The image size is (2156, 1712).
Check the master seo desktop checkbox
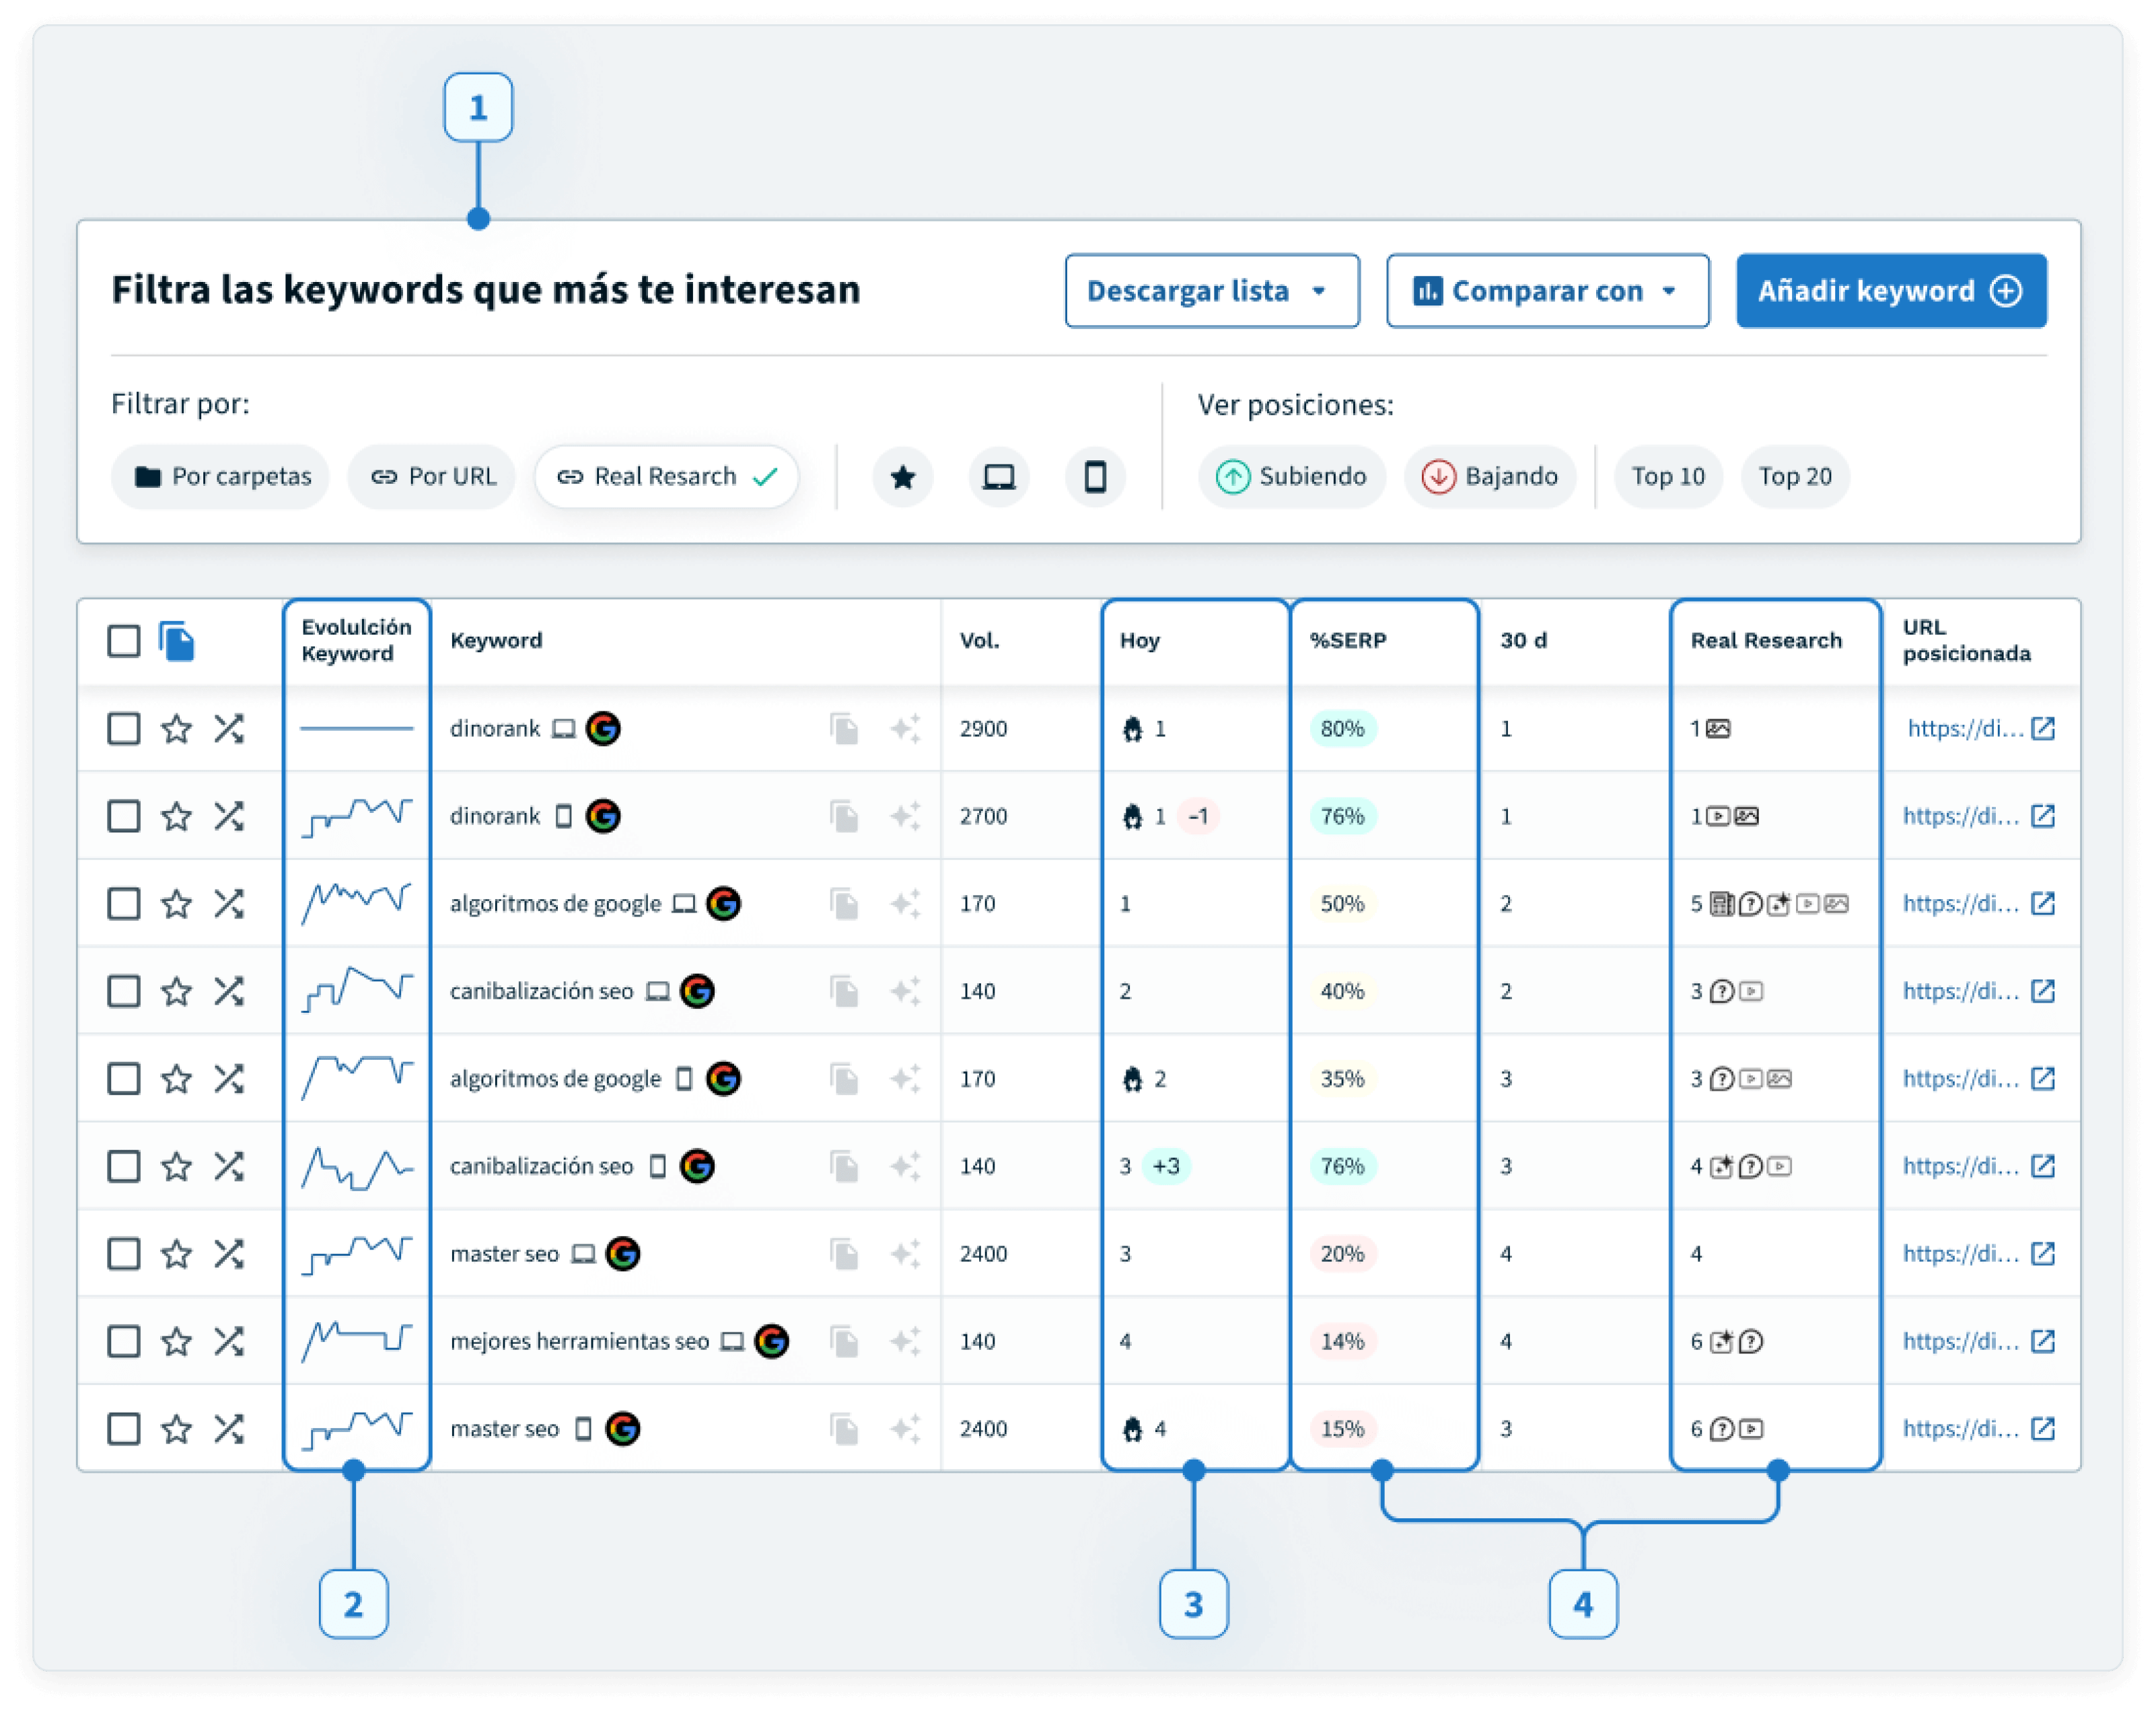(x=124, y=1253)
